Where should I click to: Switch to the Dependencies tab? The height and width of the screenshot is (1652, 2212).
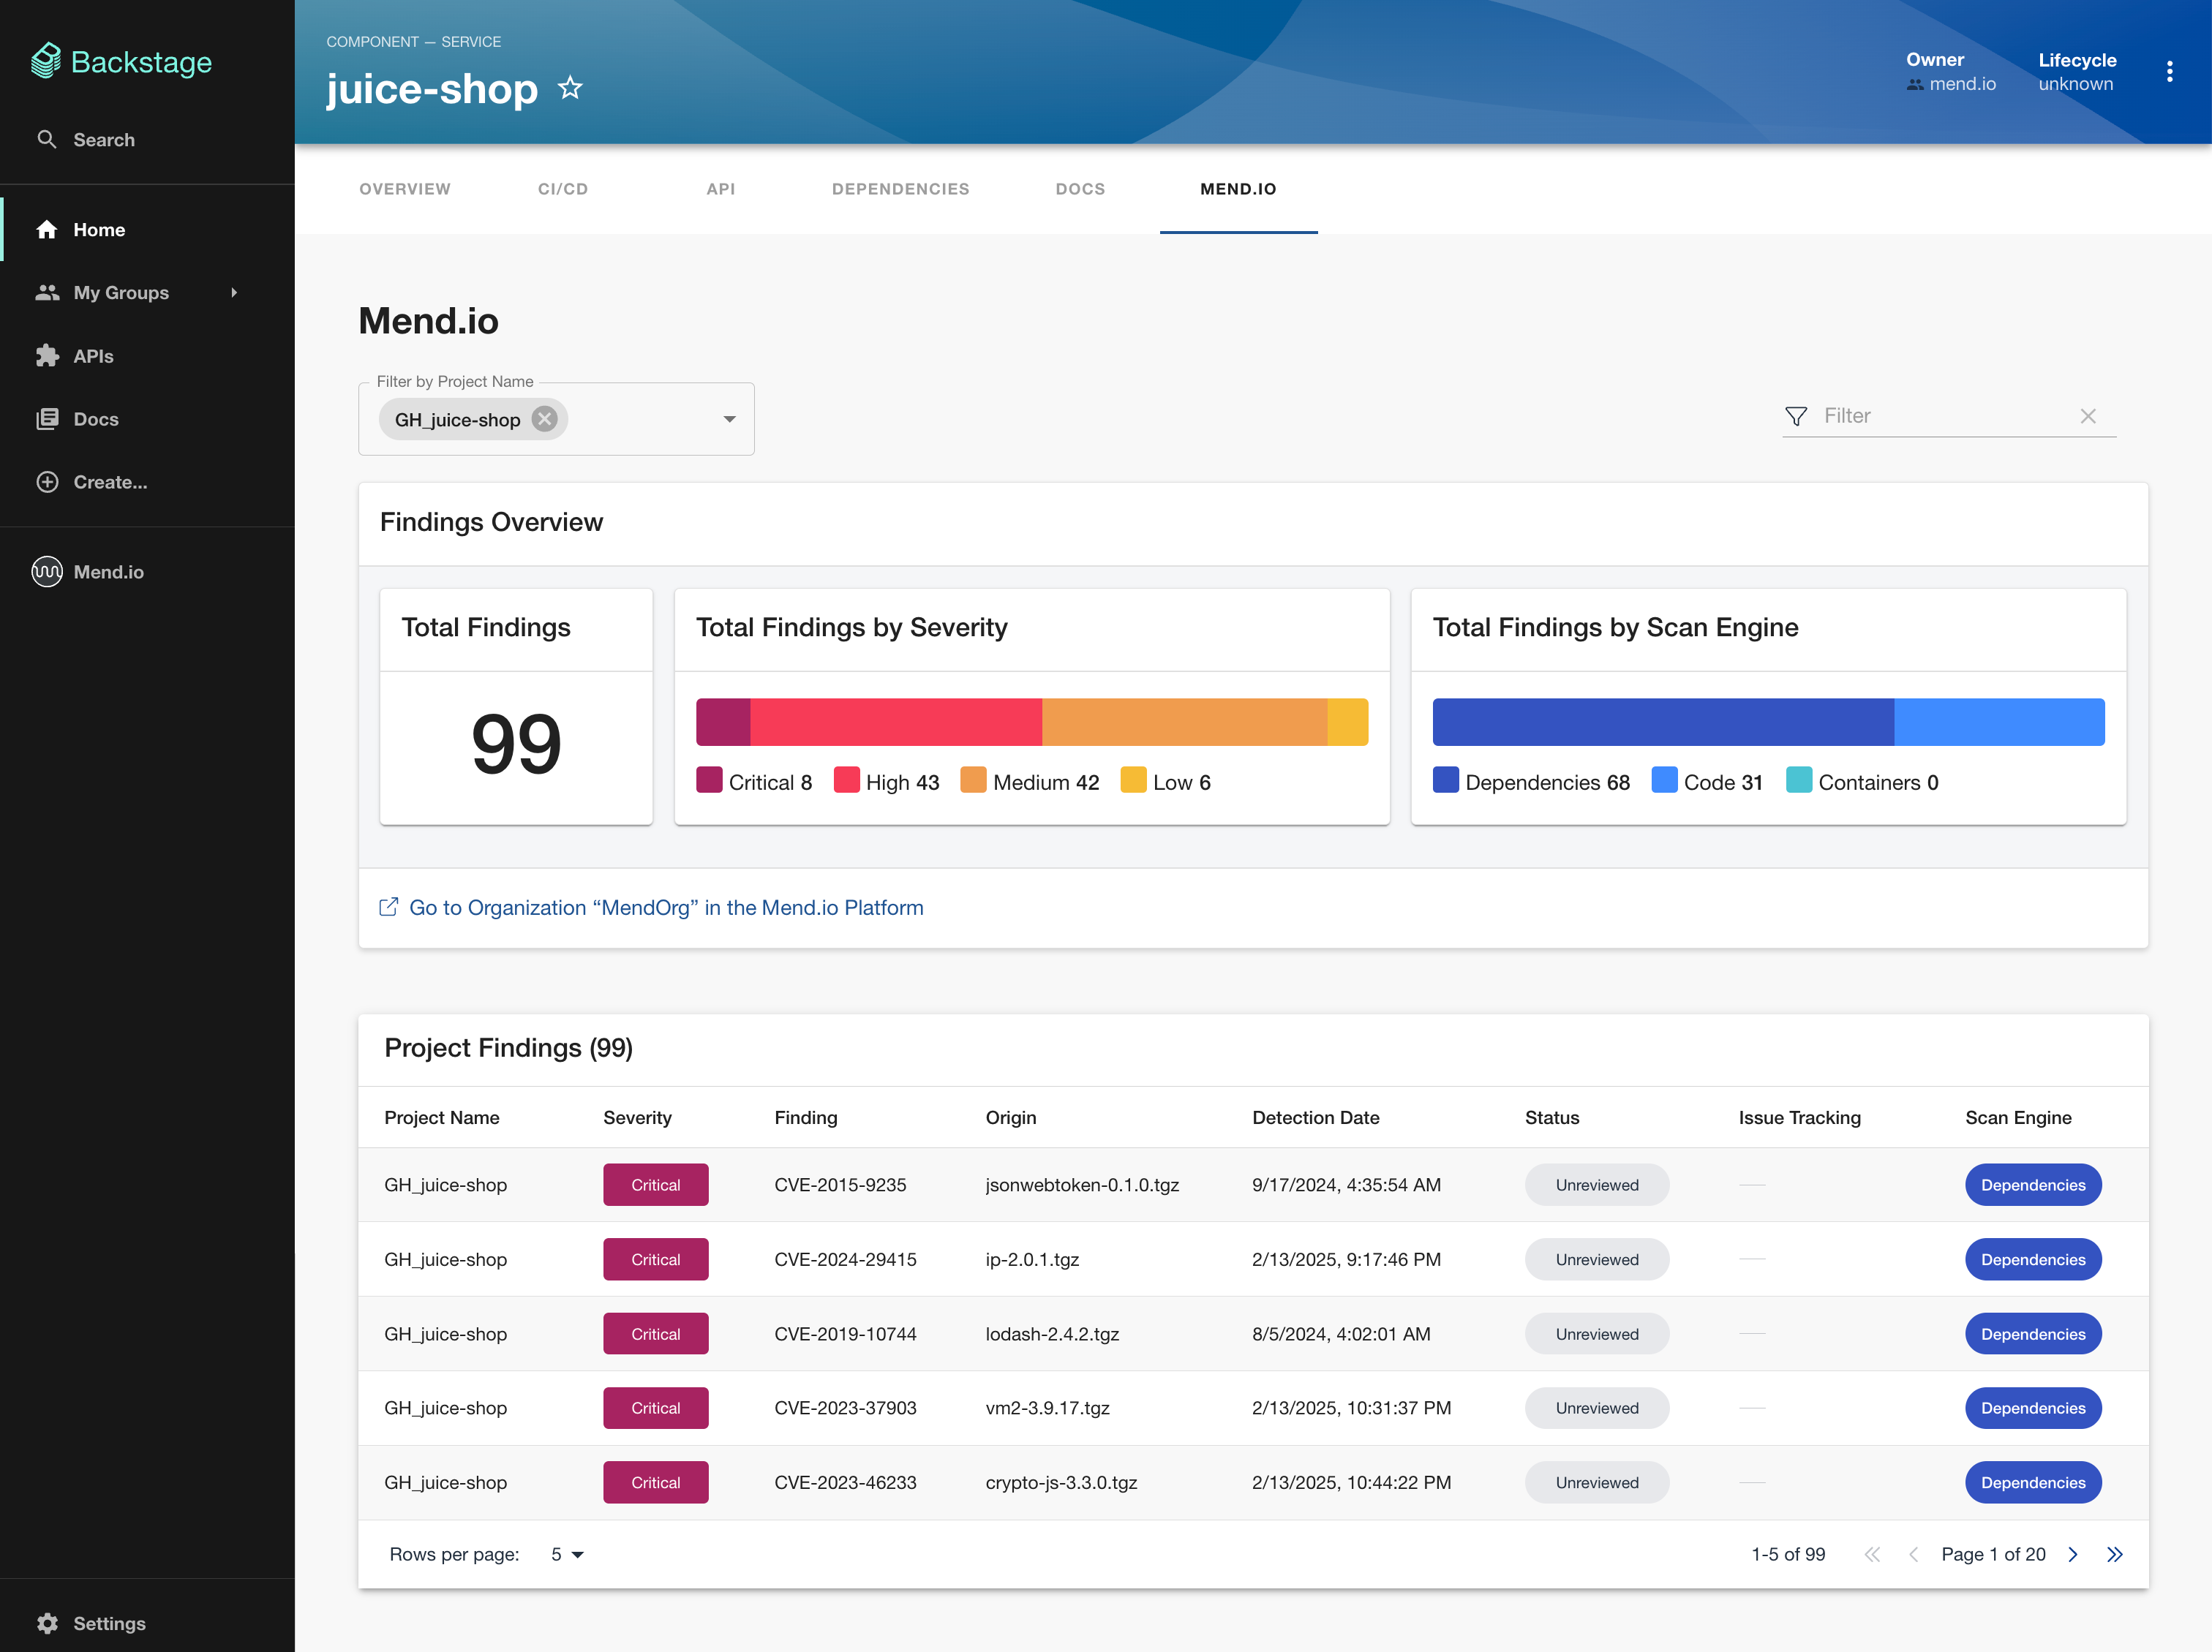click(x=900, y=189)
